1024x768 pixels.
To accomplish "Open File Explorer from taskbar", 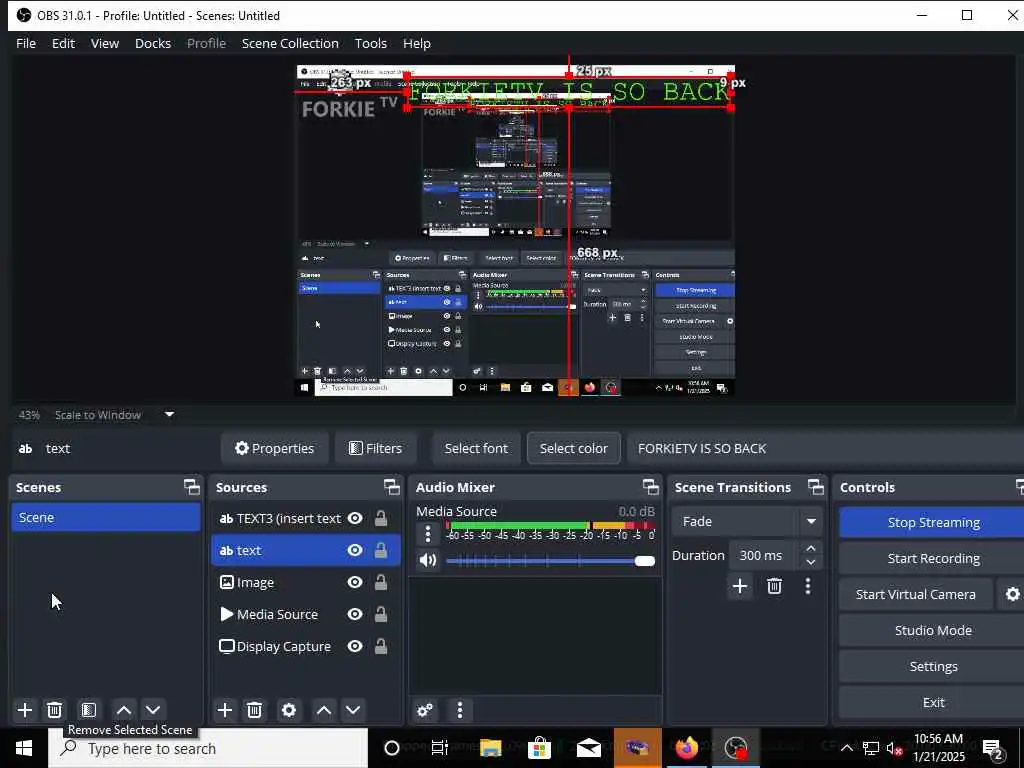I will pyautogui.click(x=490, y=748).
